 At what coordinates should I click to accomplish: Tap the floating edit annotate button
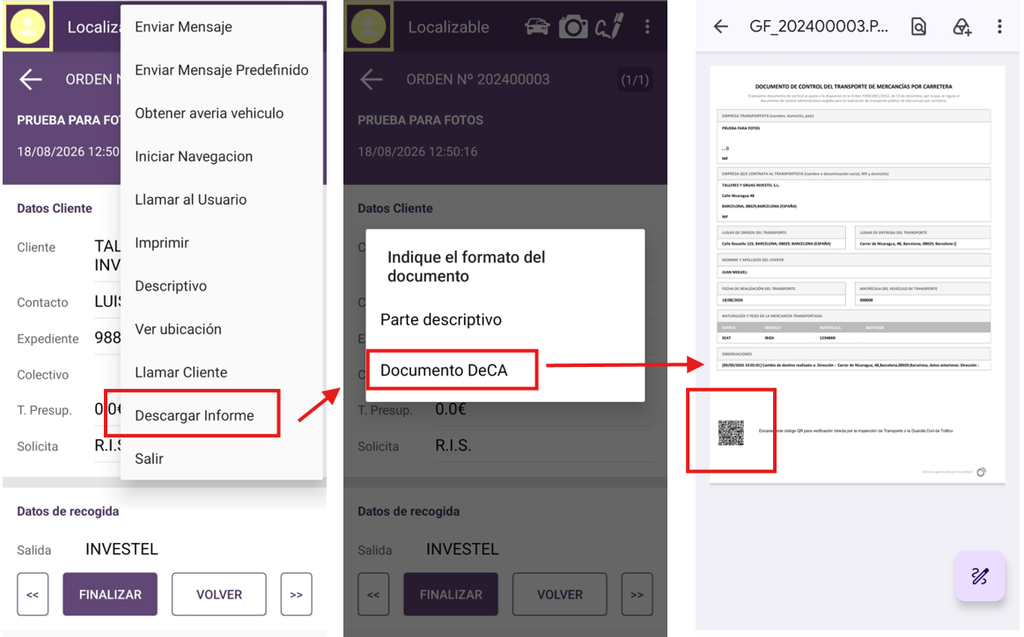pyautogui.click(x=980, y=576)
